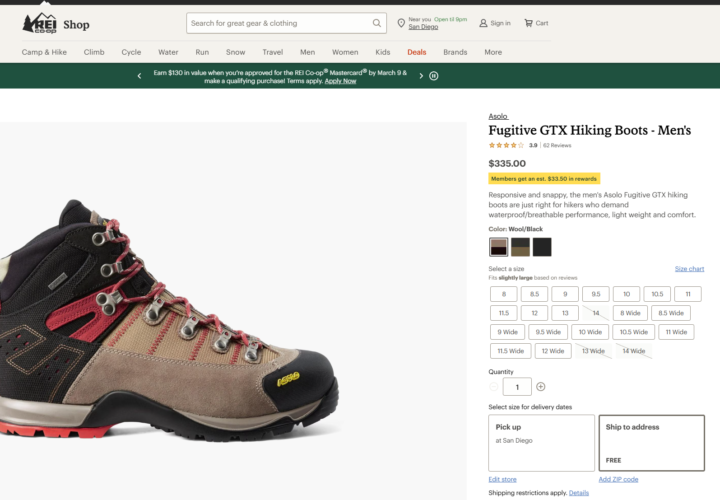This screenshot has width=720, height=500.
Task: Open the Size chart link
Action: pyautogui.click(x=689, y=269)
